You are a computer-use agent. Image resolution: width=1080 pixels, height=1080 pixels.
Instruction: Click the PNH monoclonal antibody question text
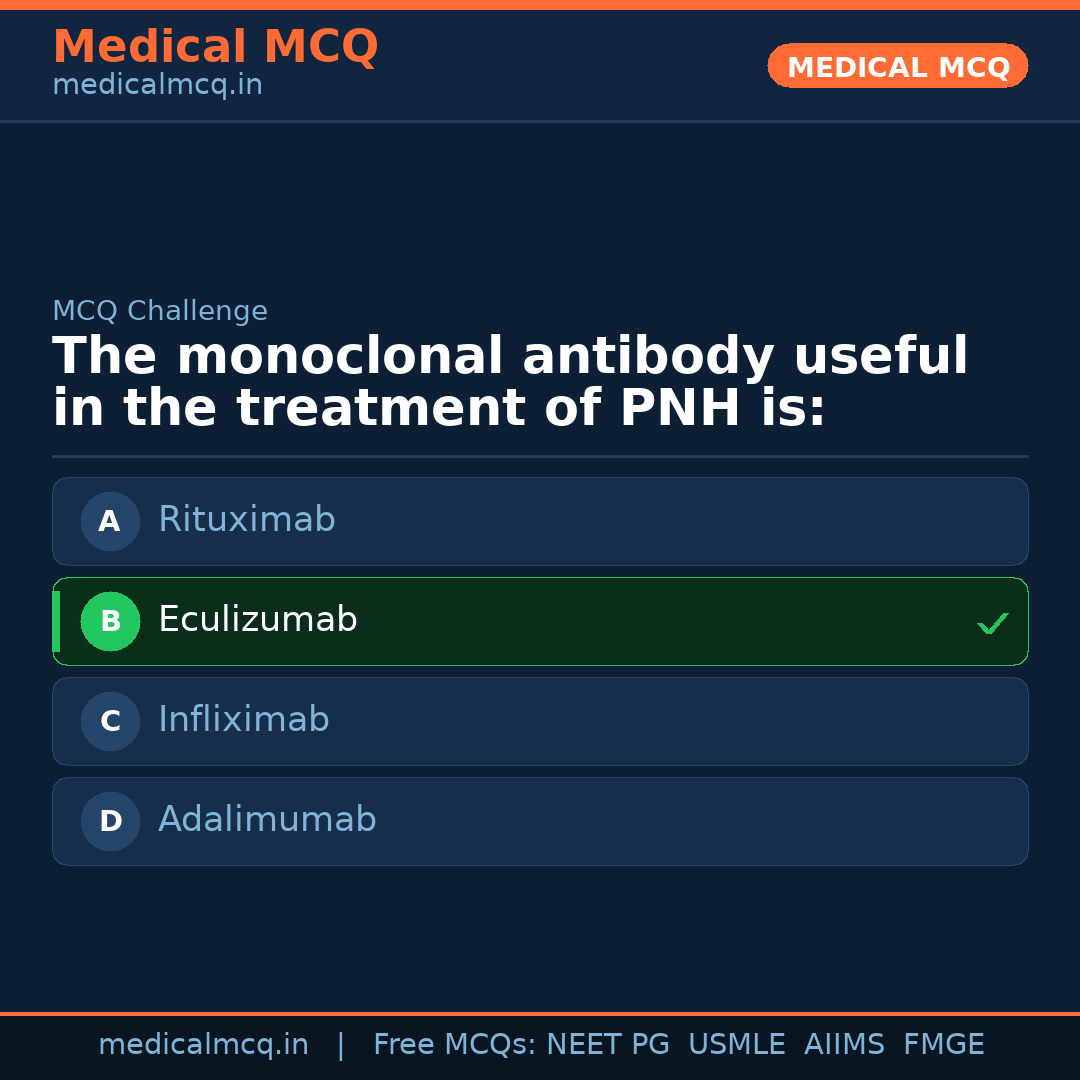510,383
